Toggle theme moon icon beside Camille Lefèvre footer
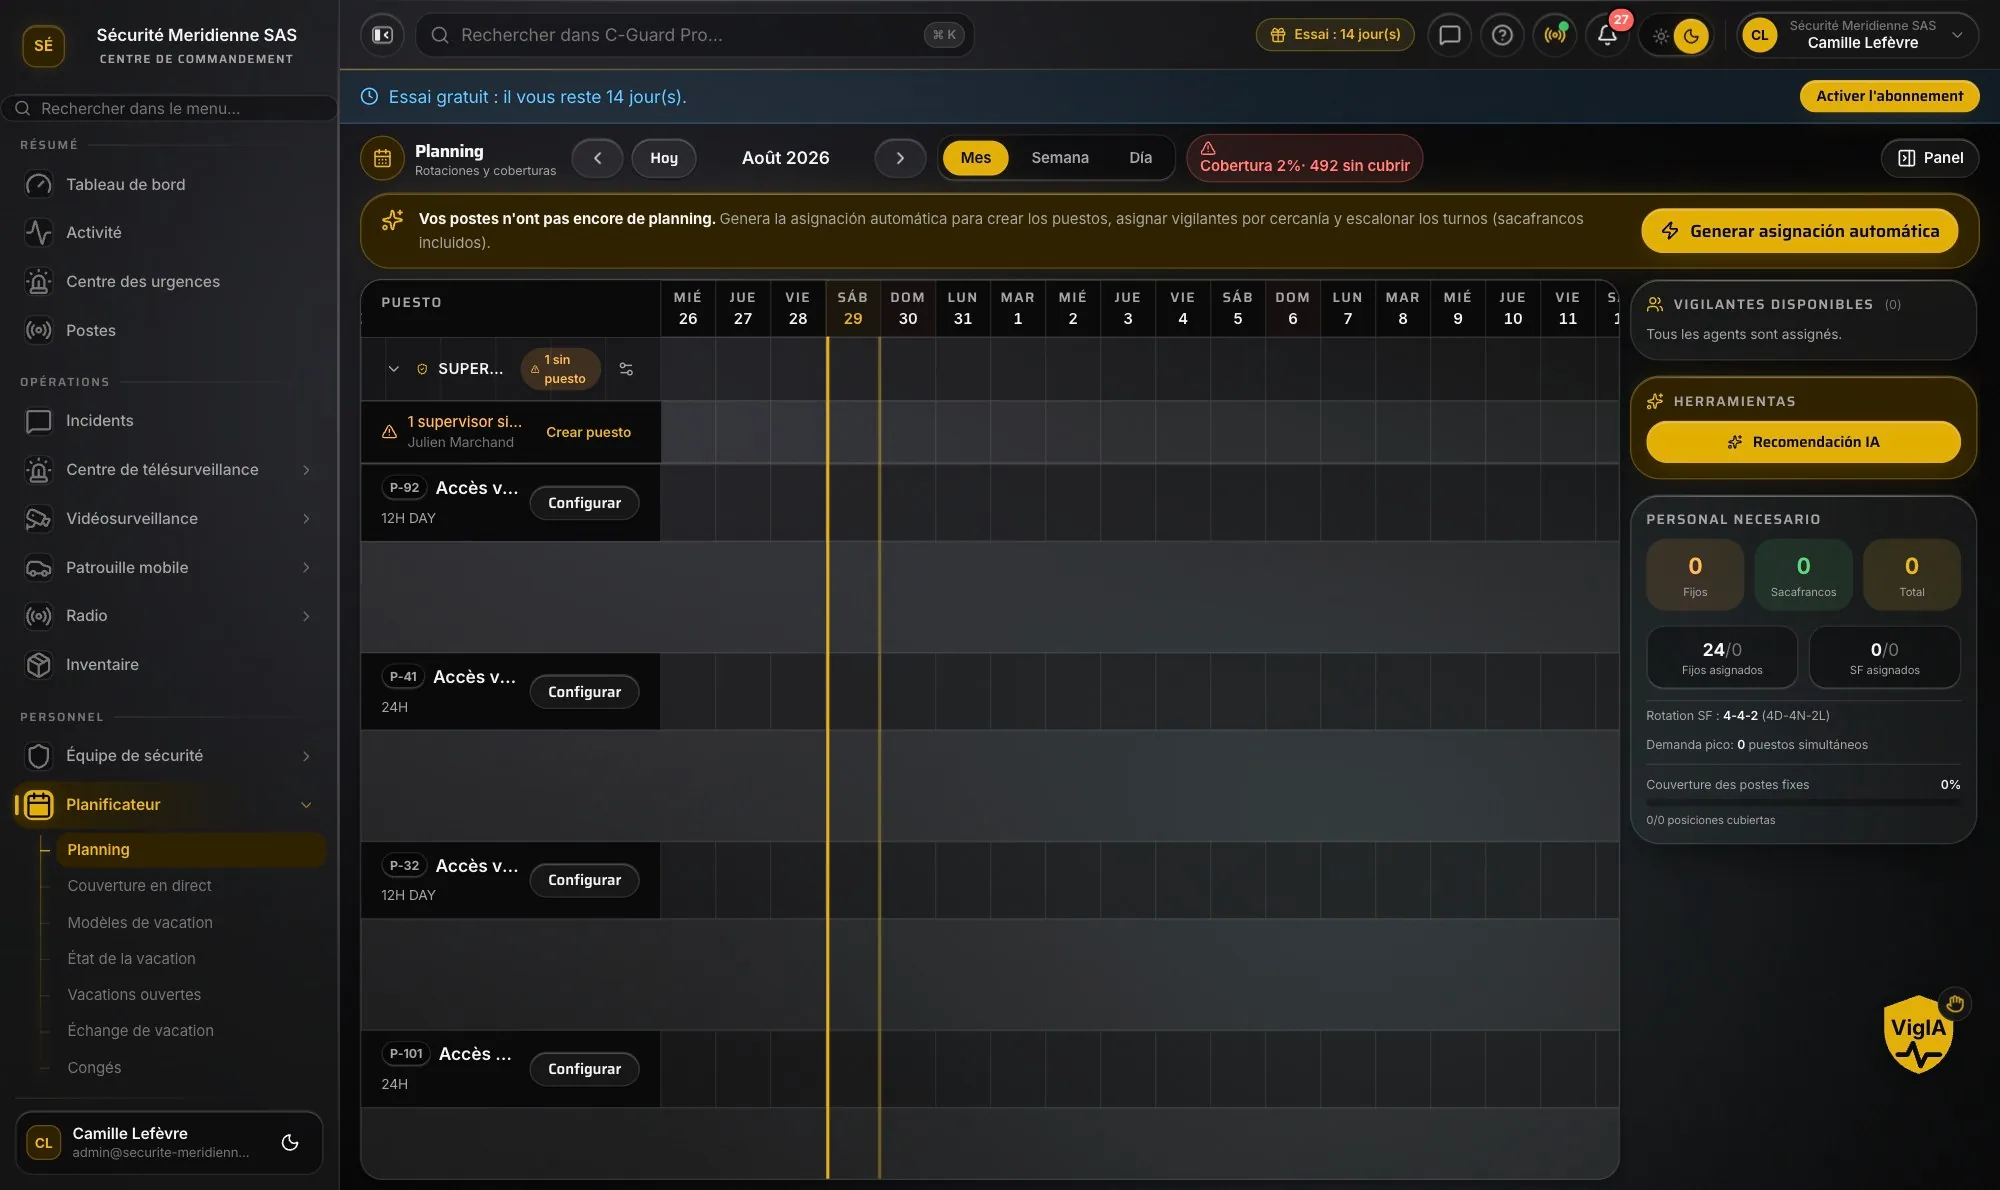 pyautogui.click(x=290, y=1142)
